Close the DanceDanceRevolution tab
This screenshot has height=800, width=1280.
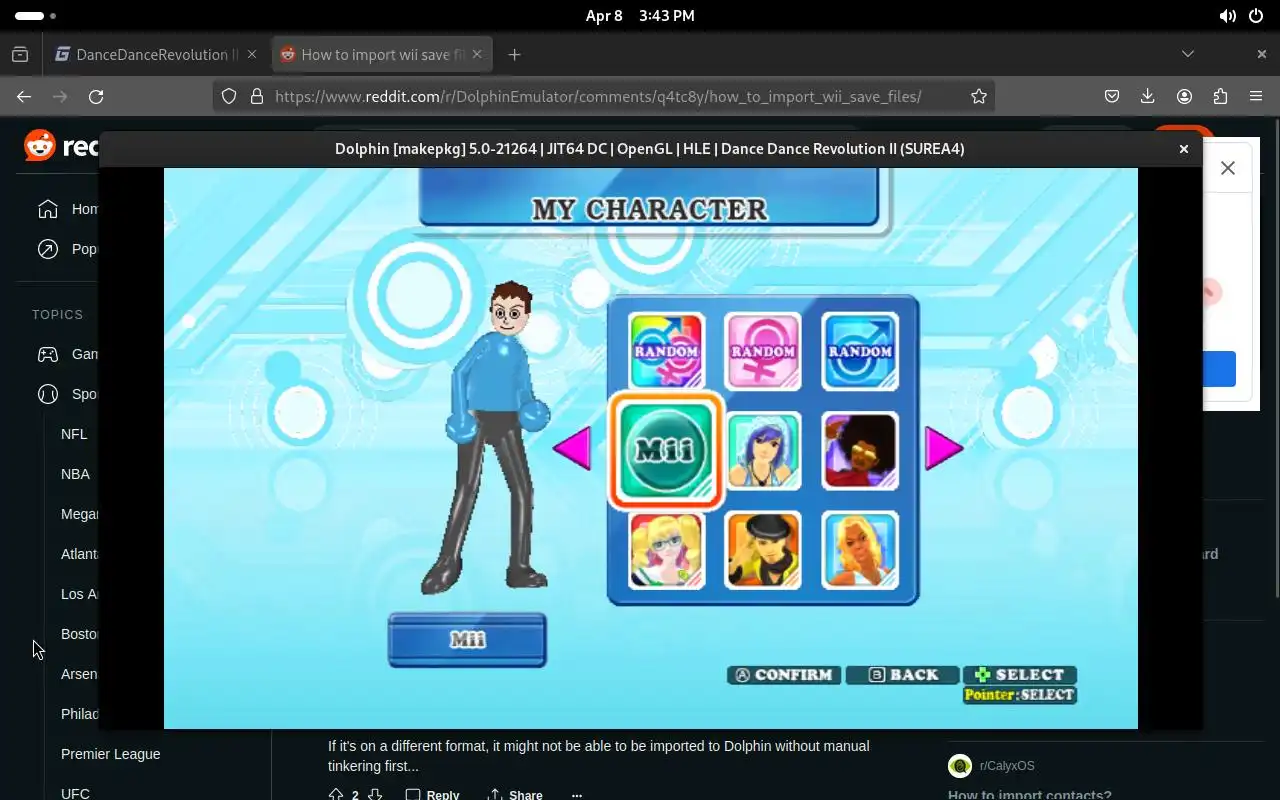point(252,55)
